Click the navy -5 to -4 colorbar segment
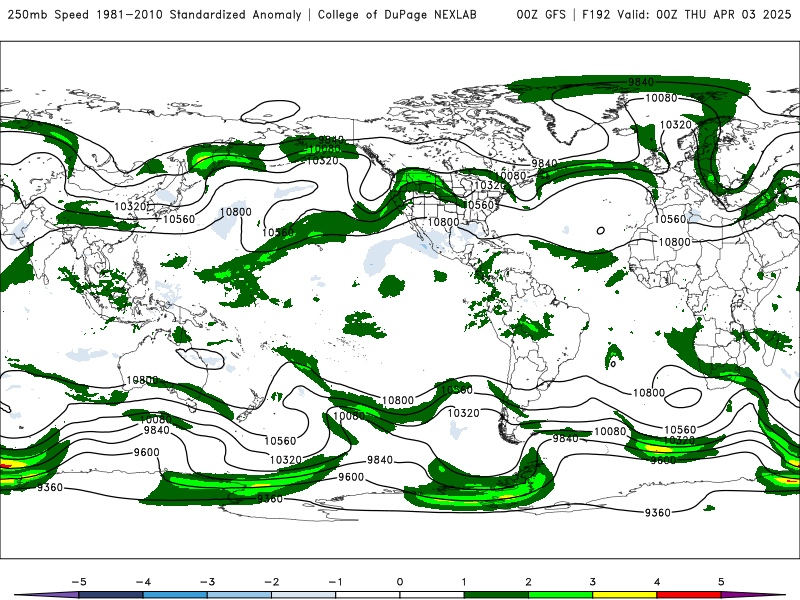Viewport: 800px width, 600px height. pos(111,595)
